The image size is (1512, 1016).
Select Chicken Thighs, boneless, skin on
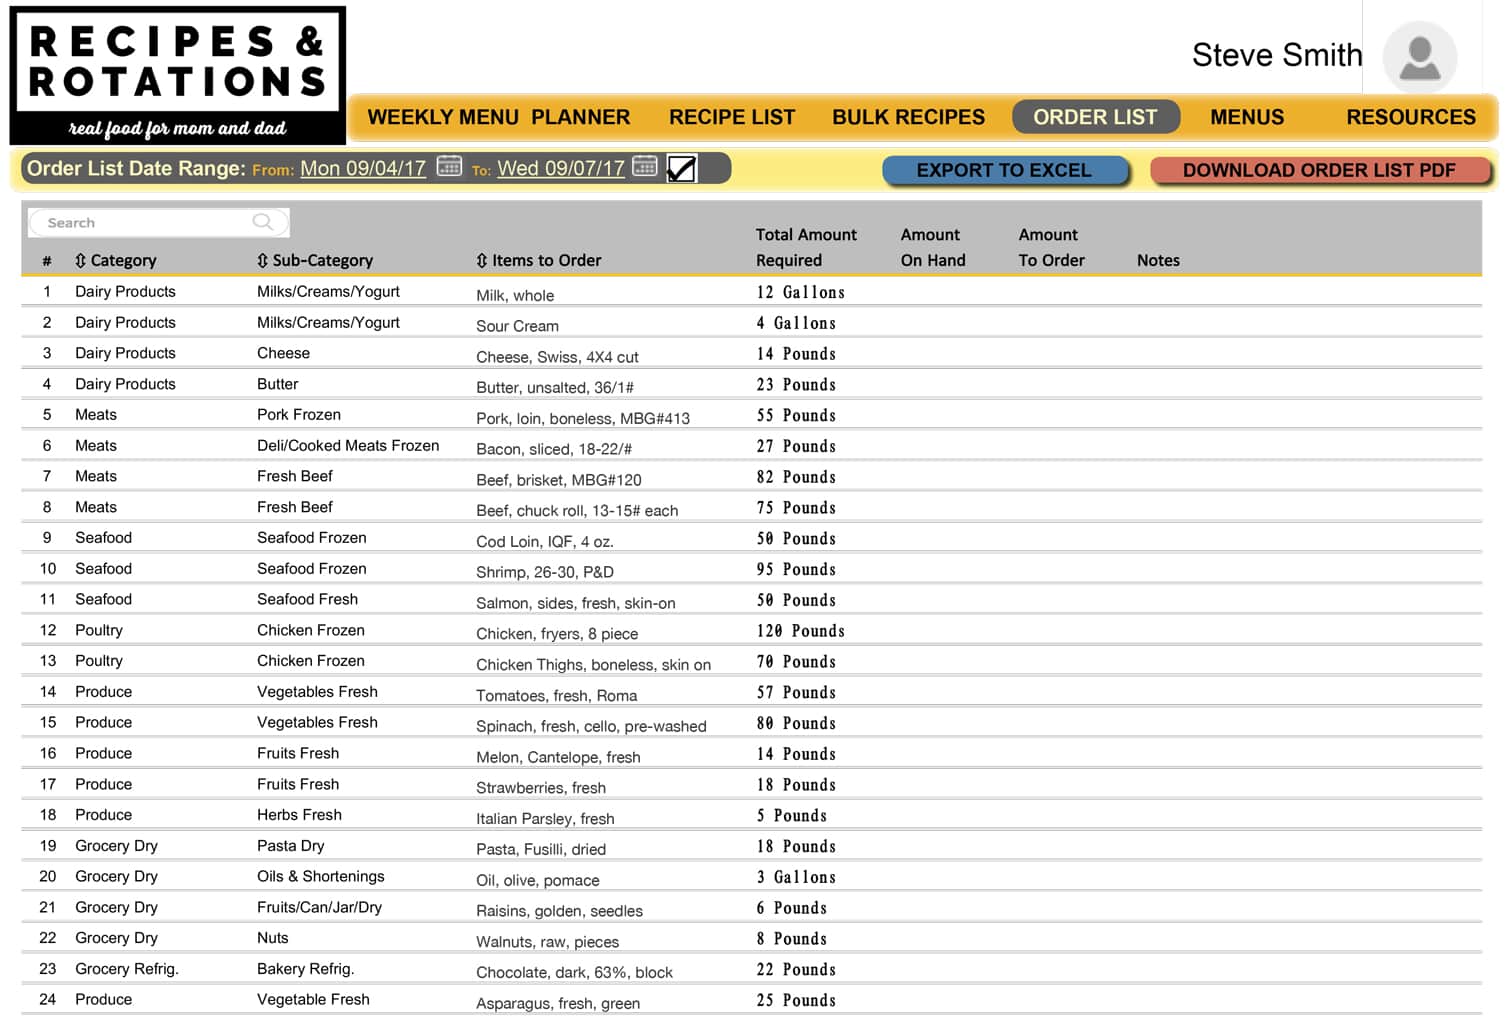click(x=594, y=665)
